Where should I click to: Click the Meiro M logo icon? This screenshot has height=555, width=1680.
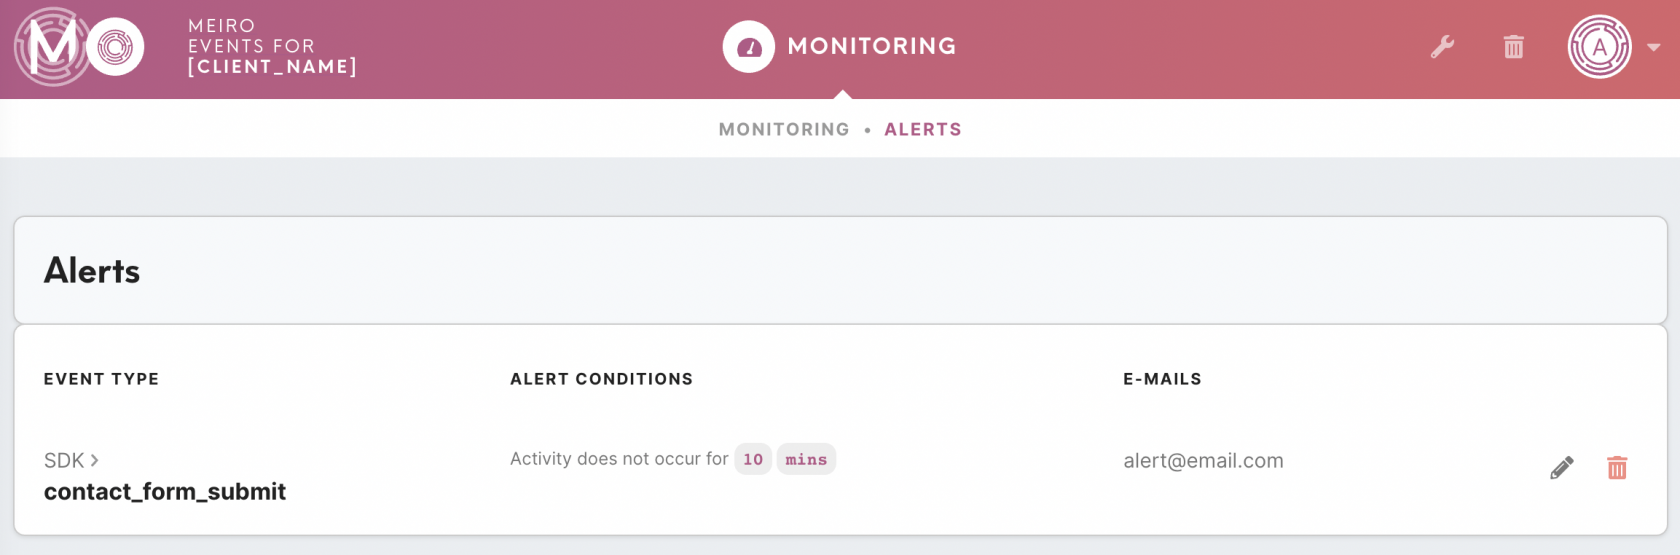[52, 46]
